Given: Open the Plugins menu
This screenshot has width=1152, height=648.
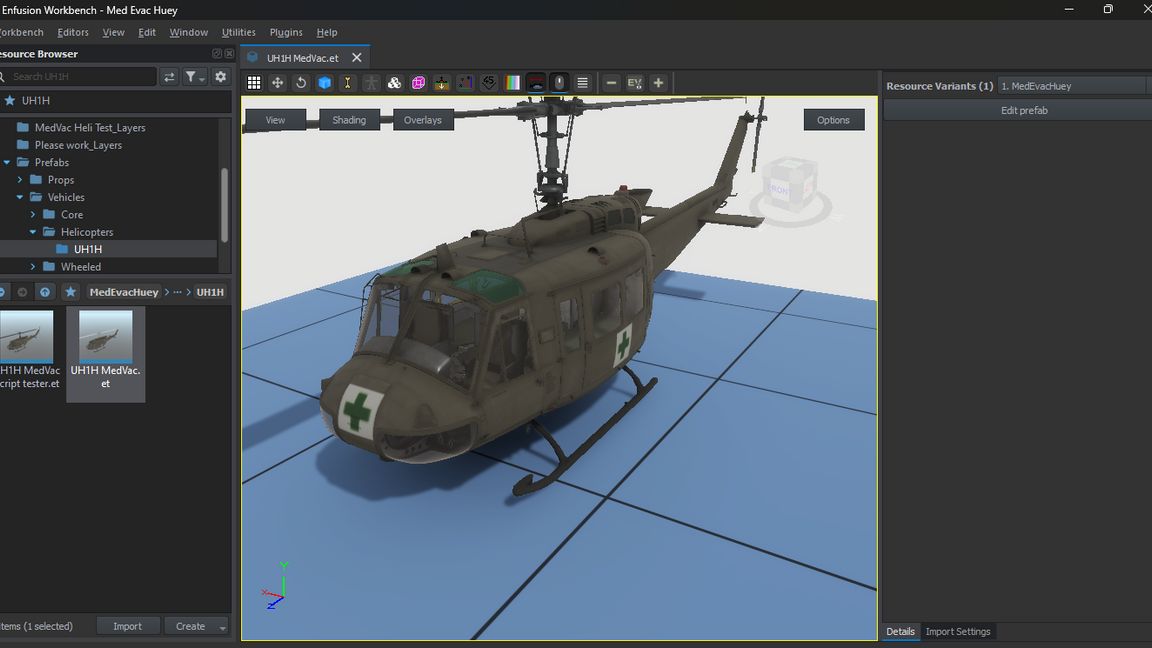Looking at the screenshot, I should tap(286, 32).
